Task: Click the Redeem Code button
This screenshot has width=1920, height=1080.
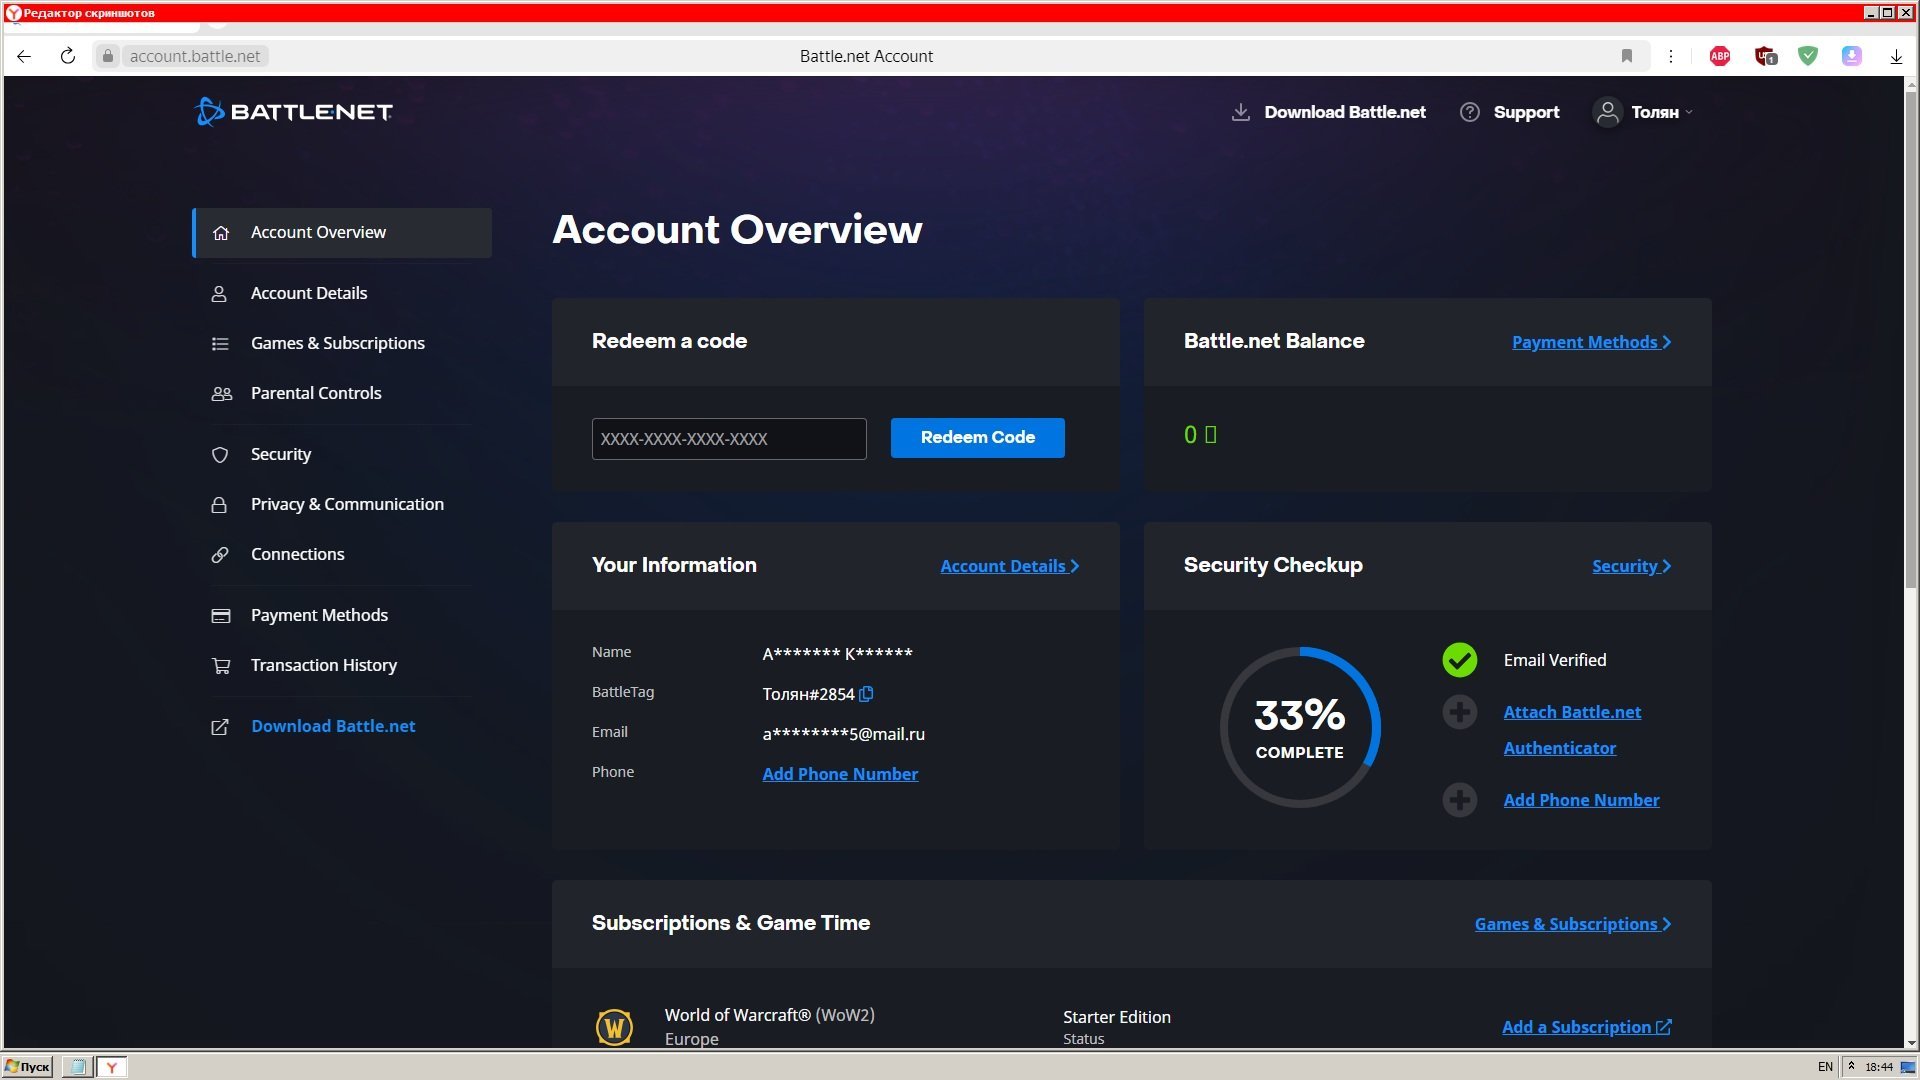Action: pos(977,438)
